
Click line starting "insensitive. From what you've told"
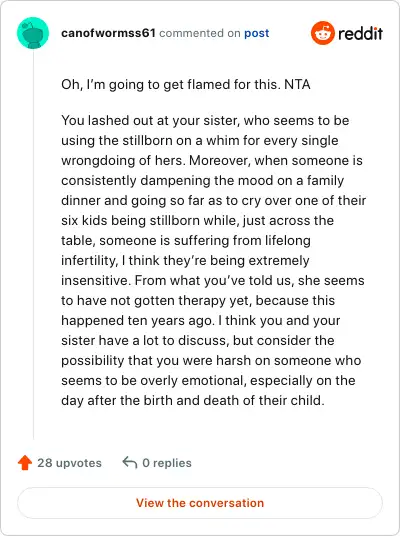[x=213, y=280]
